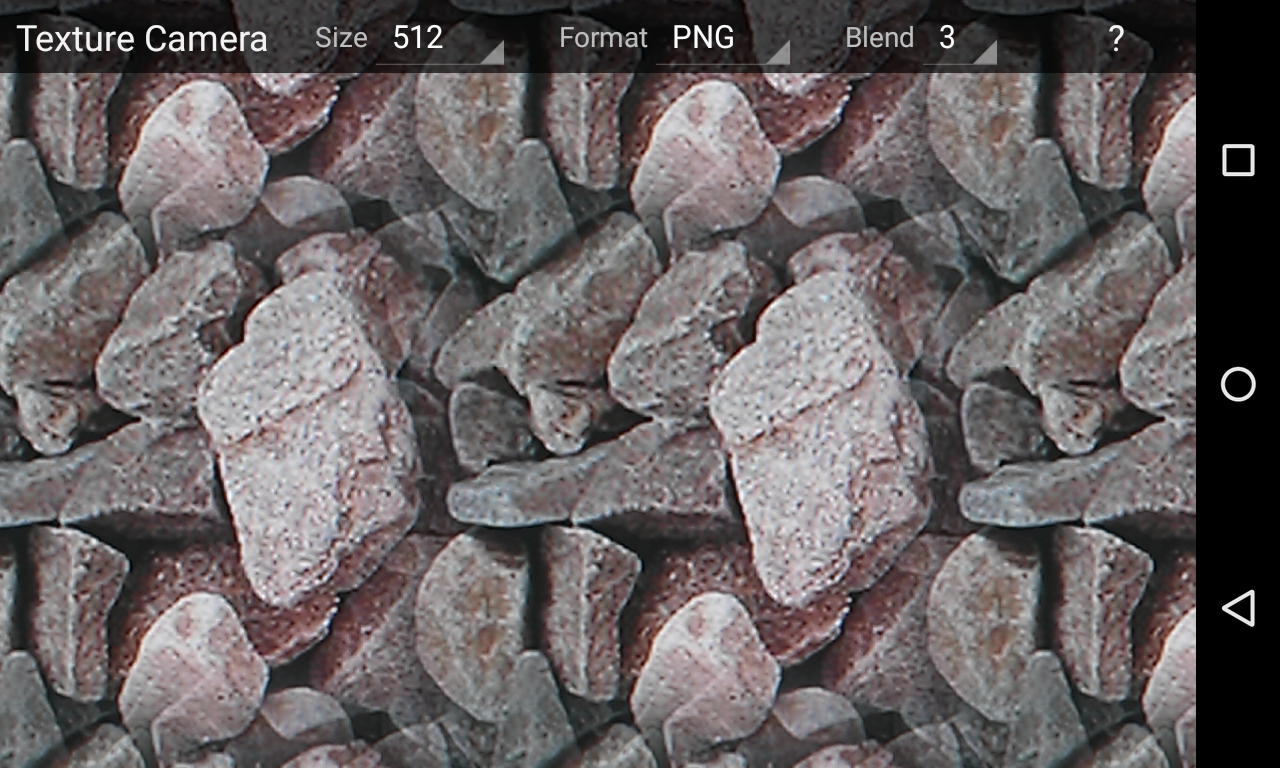Open the Blend dropdown showing 3

960,38
